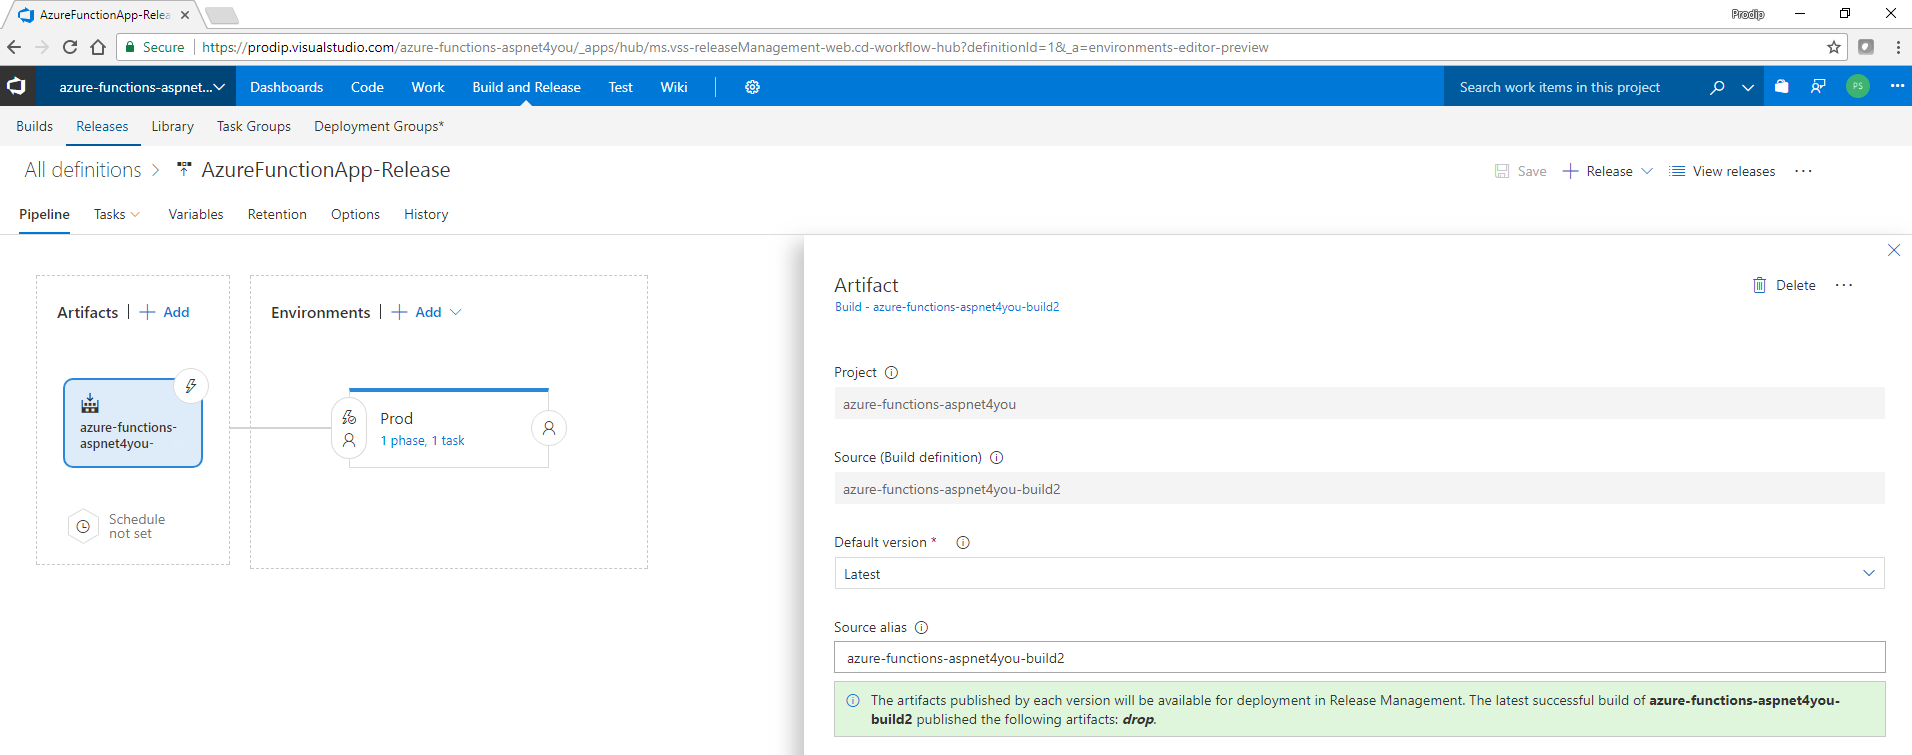Screen dimensions: 1912x755
Task: Open the Test hub
Action: (x=620, y=87)
